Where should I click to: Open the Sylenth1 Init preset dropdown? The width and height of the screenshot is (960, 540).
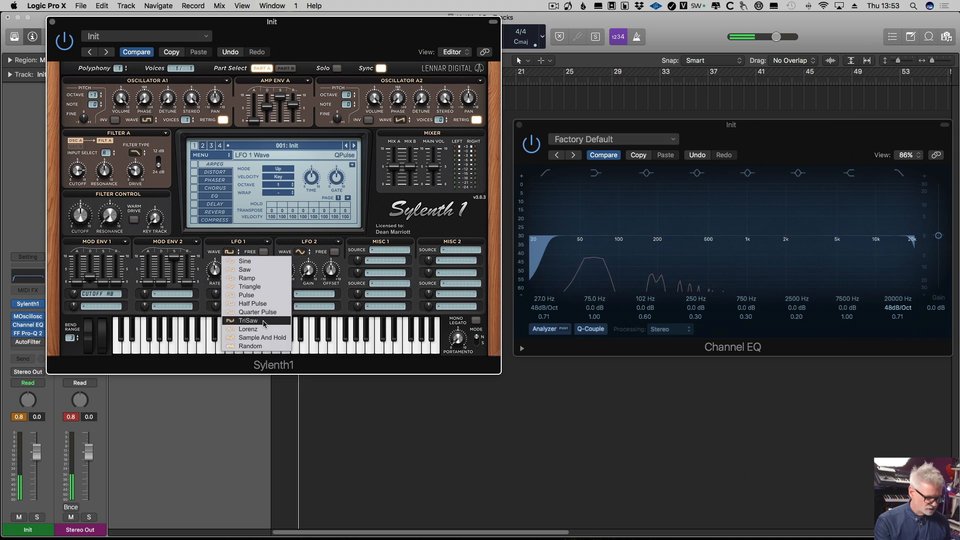click(x=147, y=36)
